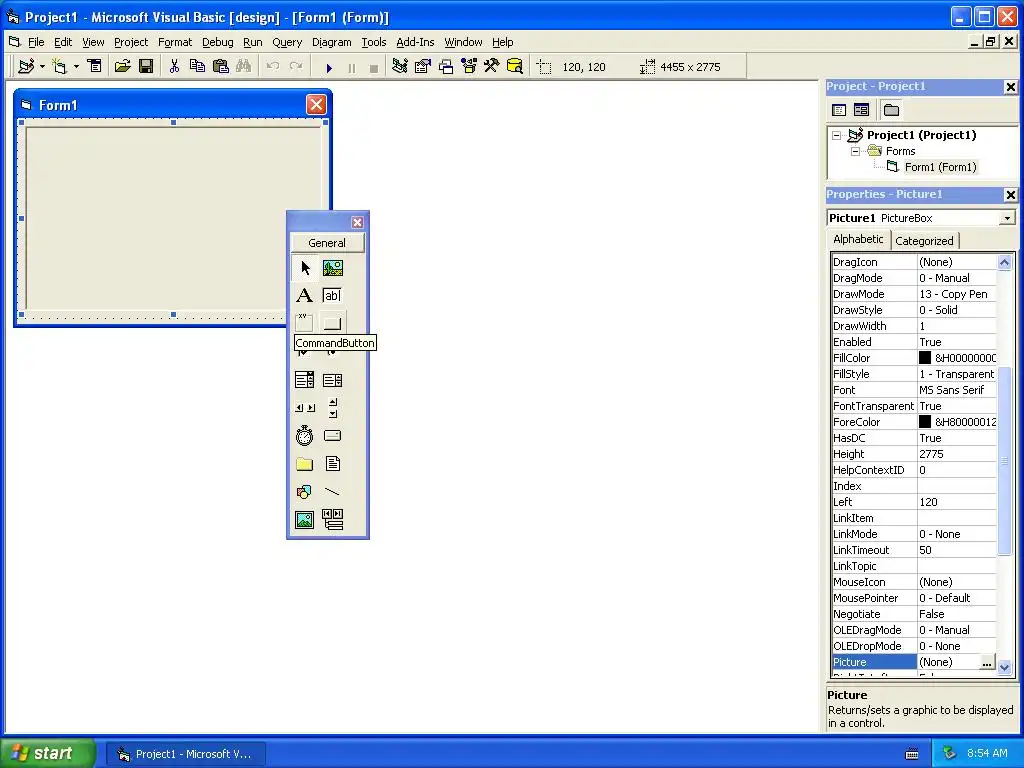
Task: Collapse the Project1 (Project1) tree node
Action: click(837, 136)
